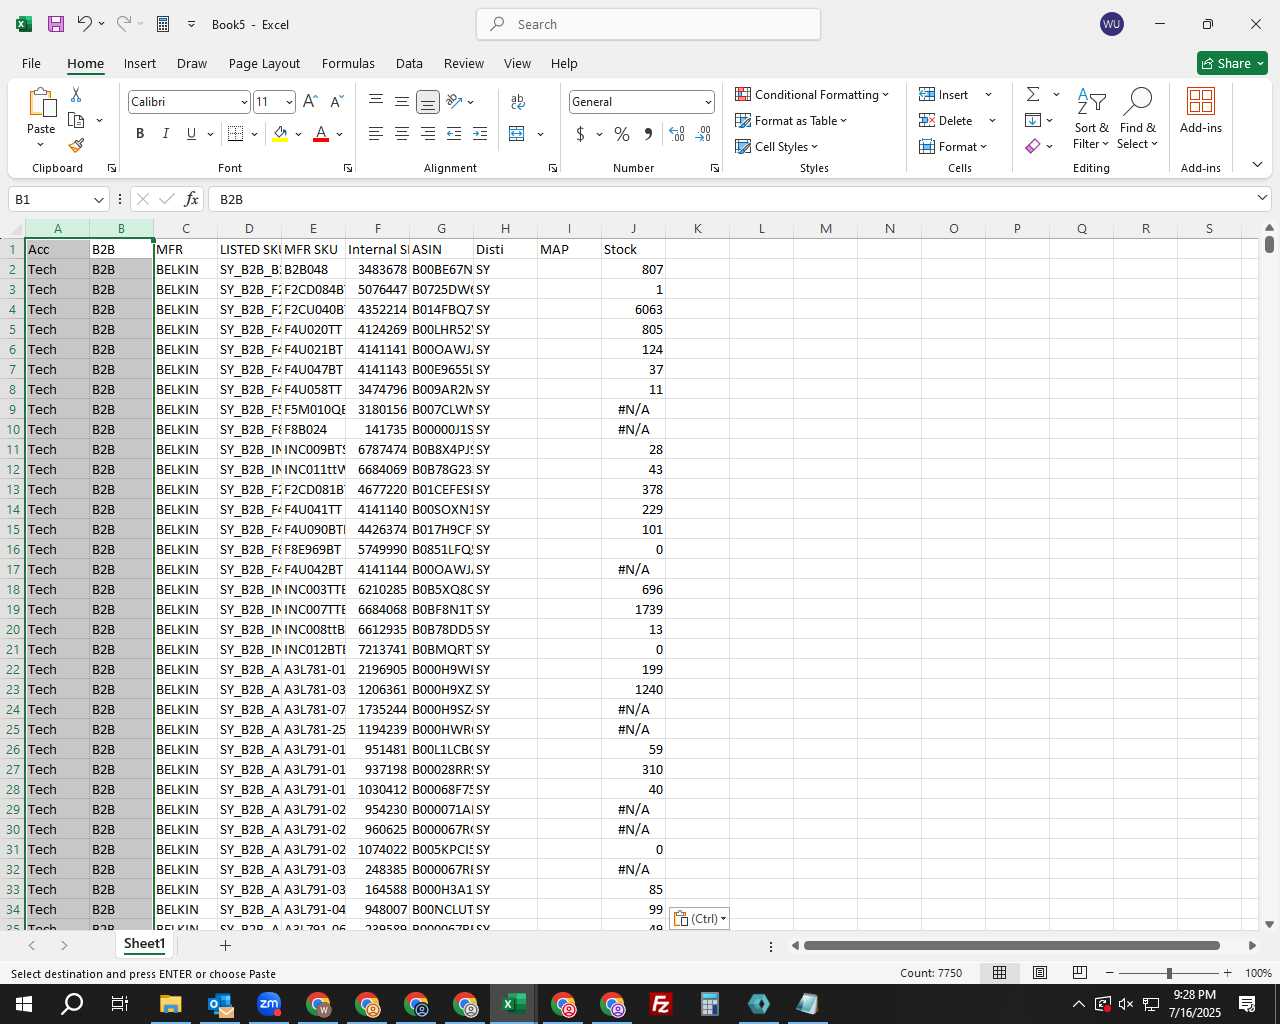Apply the red Font Color
The height and width of the screenshot is (1024, 1280).
point(321,134)
